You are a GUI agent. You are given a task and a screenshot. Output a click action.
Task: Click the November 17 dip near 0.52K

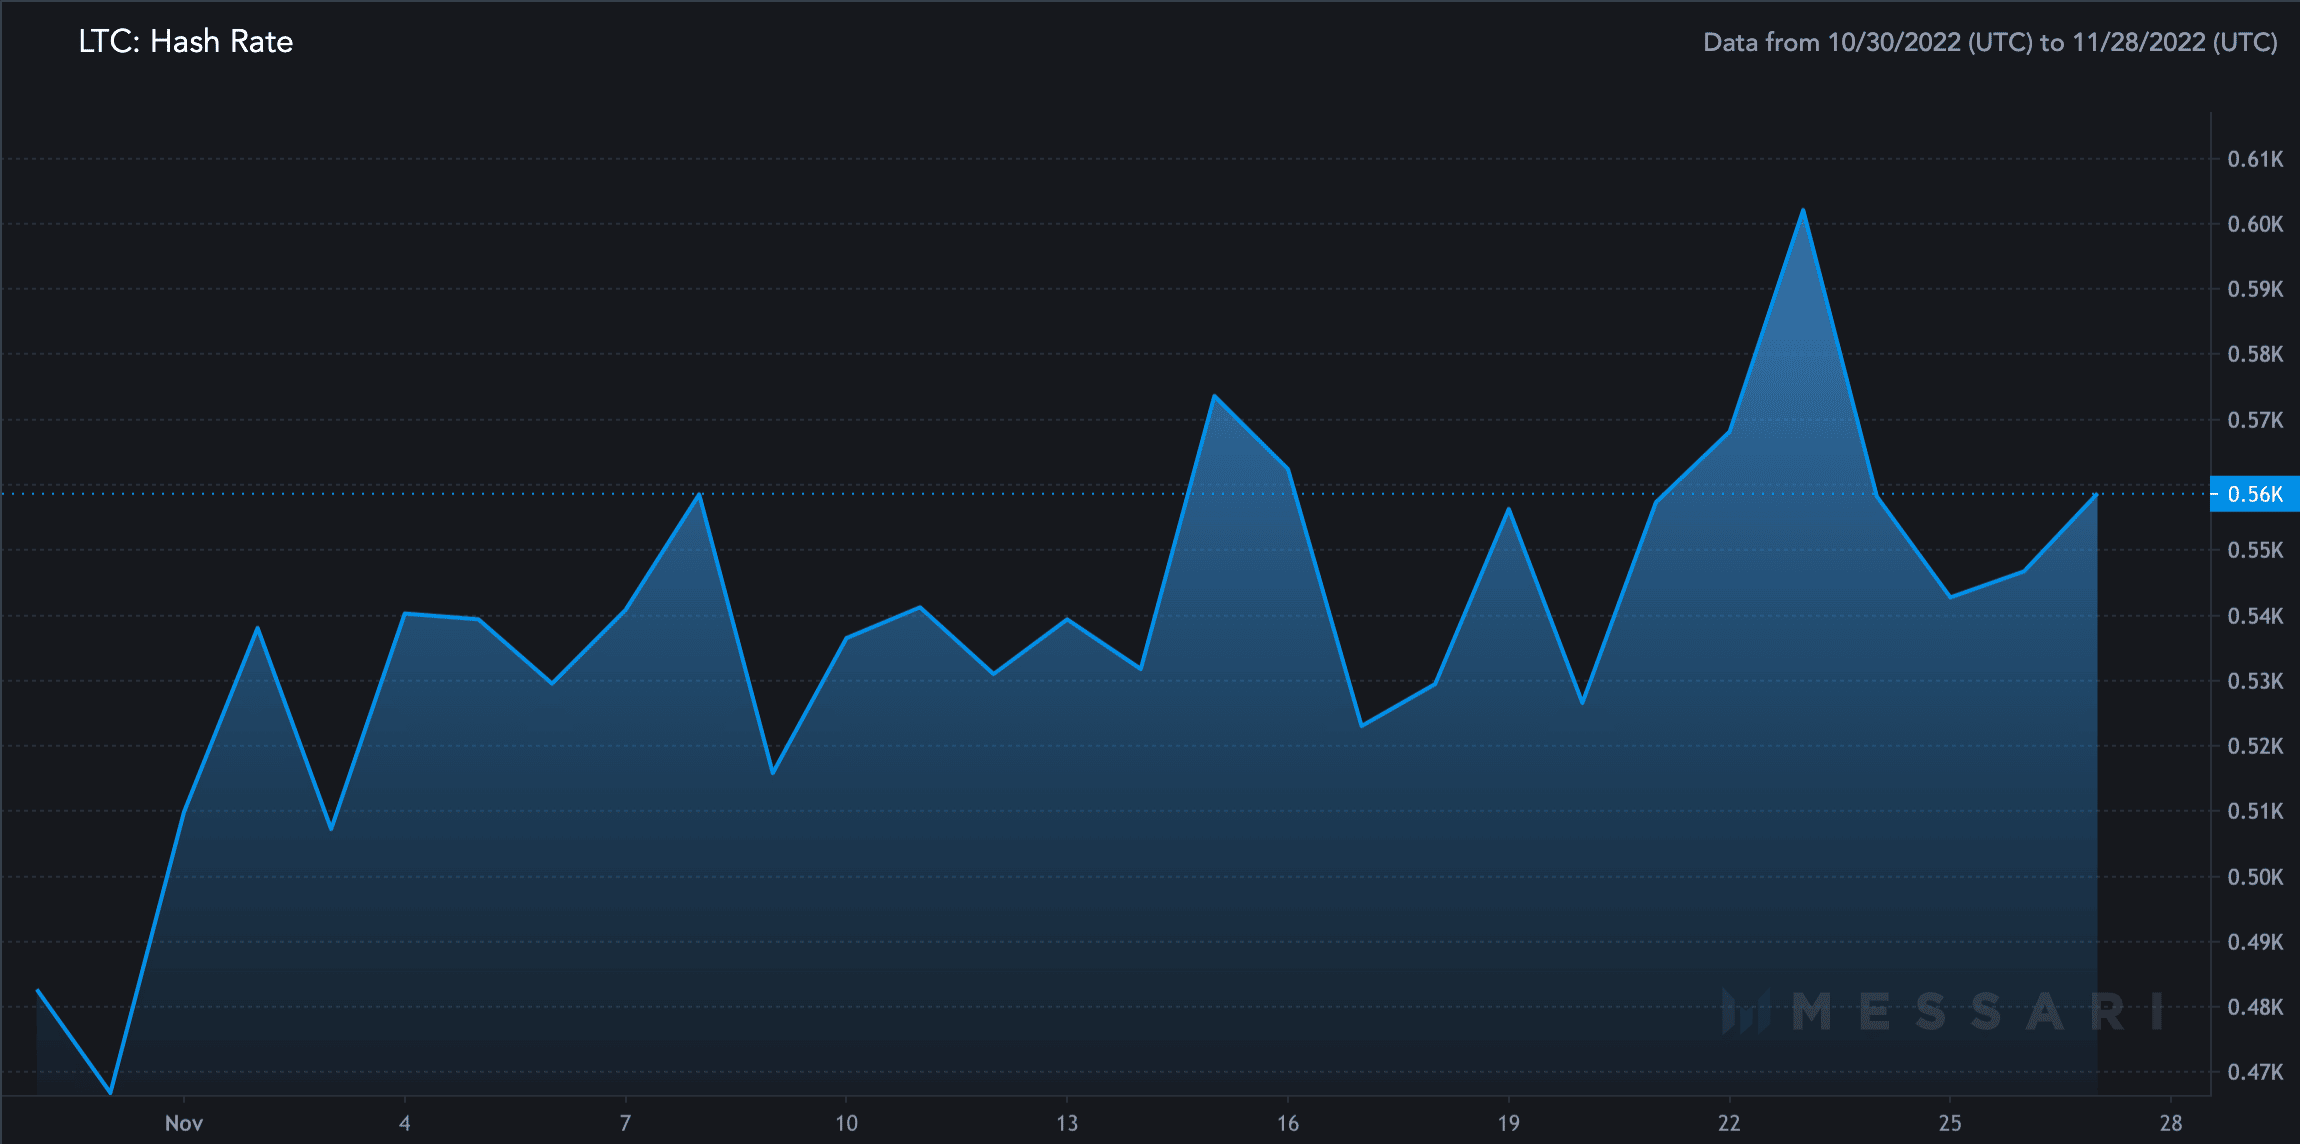(1361, 726)
